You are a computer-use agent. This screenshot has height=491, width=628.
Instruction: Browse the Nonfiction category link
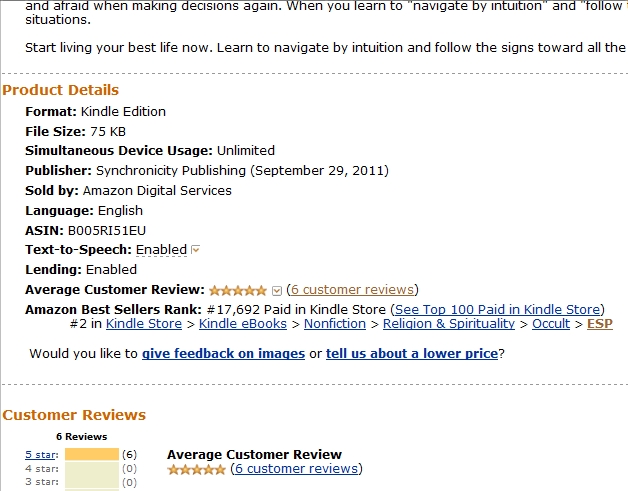(335, 324)
